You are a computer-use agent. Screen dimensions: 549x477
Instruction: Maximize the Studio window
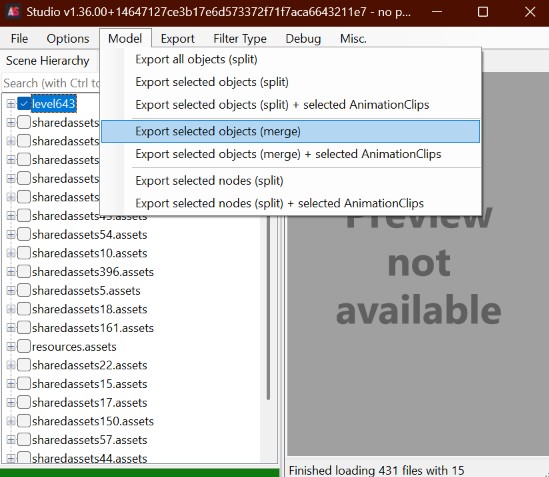point(483,12)
